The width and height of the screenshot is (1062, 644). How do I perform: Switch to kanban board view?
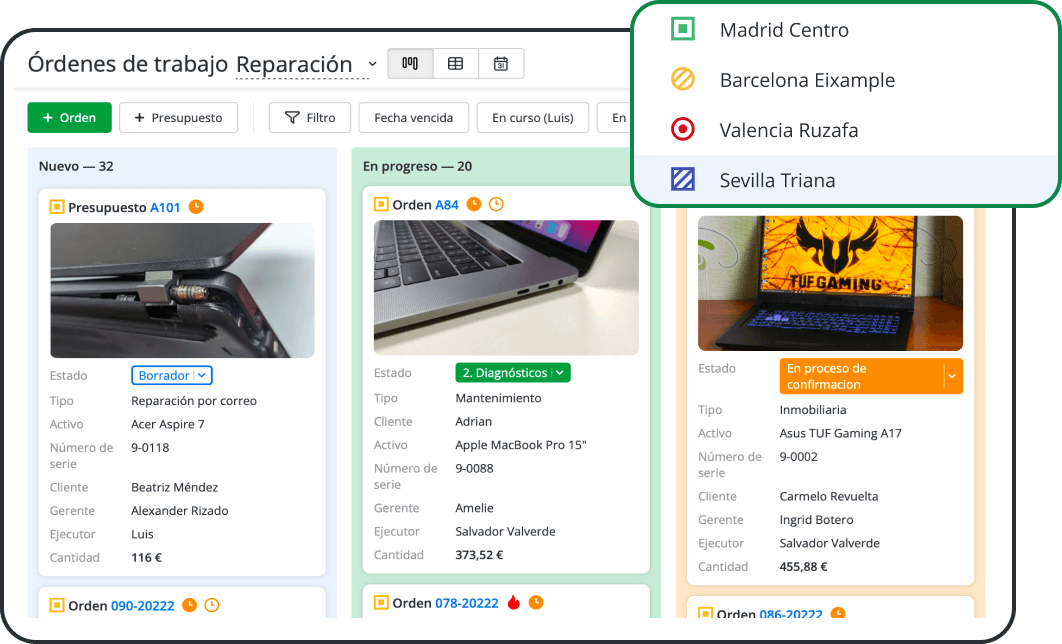click(410, 64)
